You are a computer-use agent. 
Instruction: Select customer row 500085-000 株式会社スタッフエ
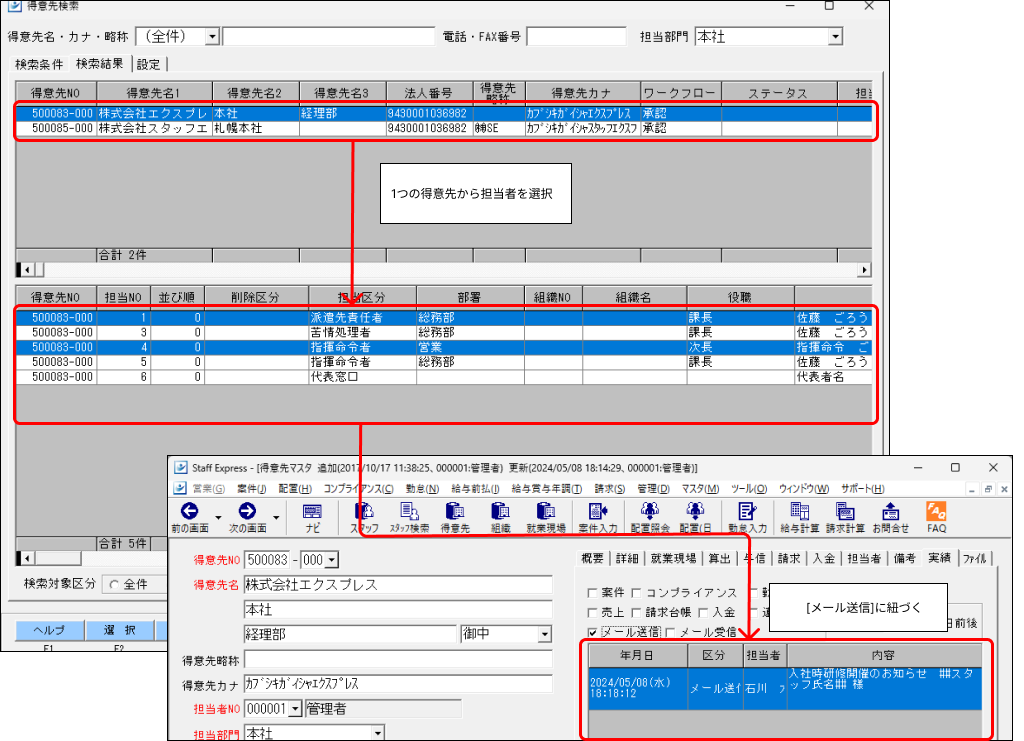(x=444, y=129)
